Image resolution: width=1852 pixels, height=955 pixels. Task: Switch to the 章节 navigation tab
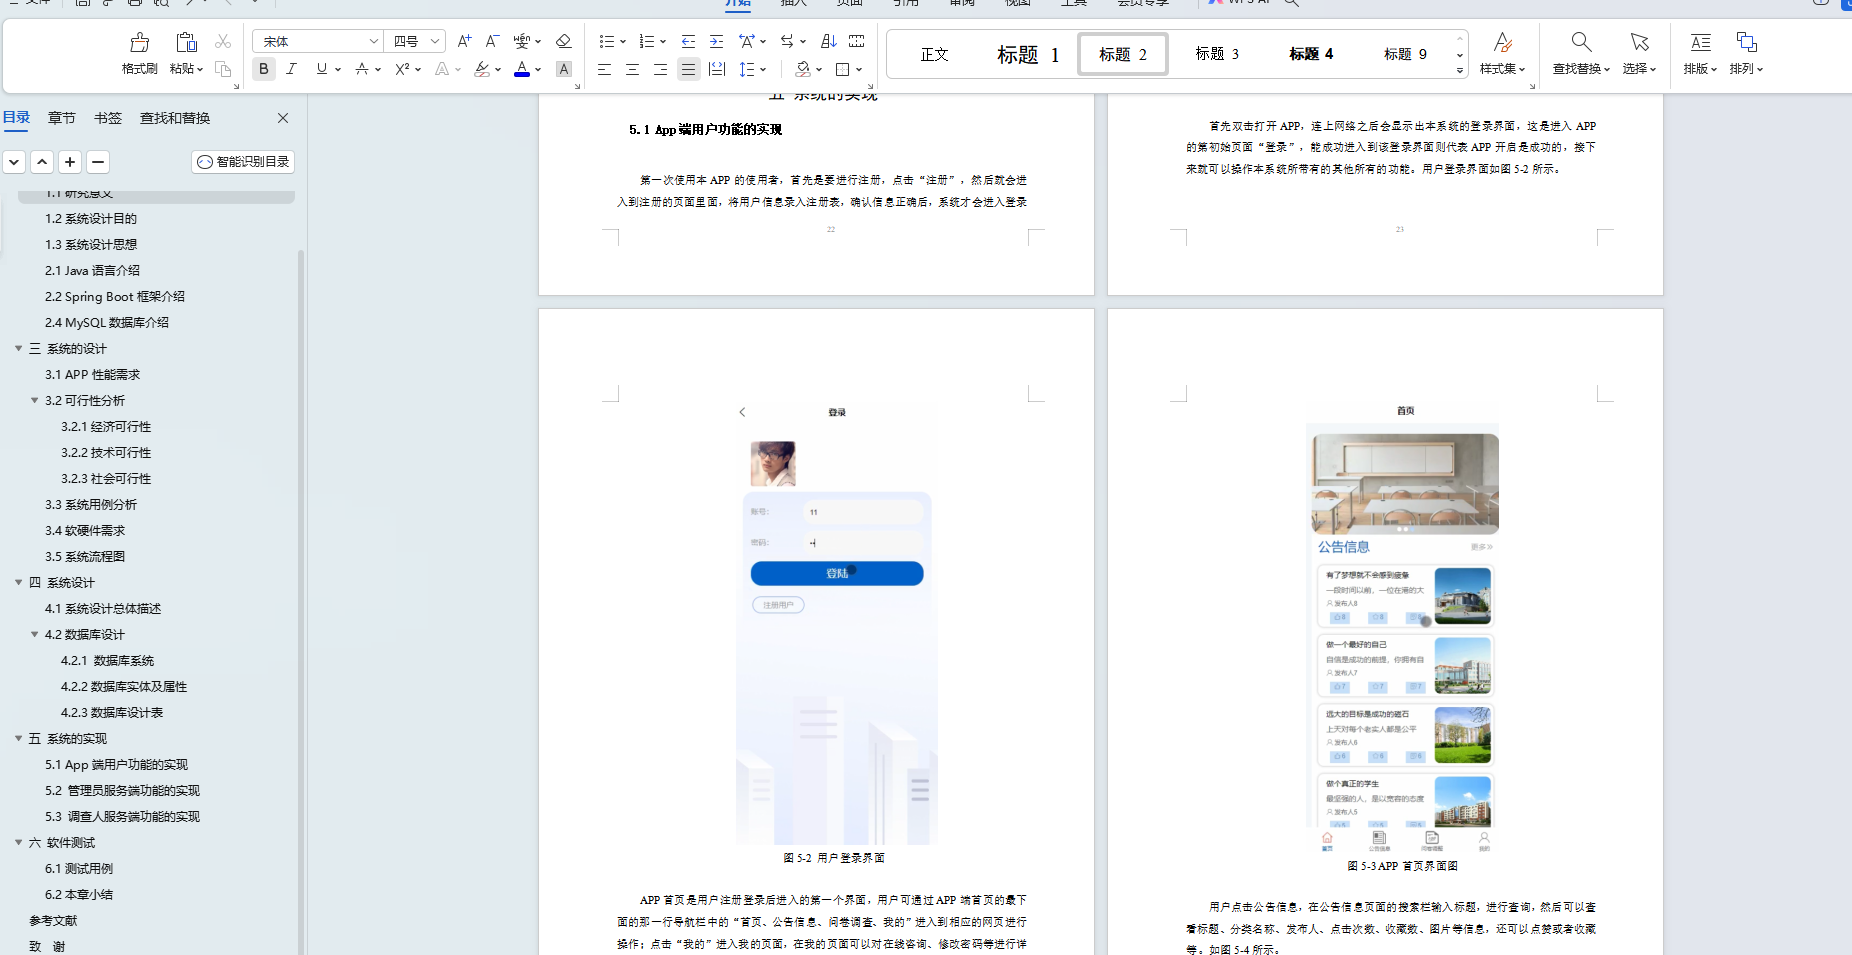pos(62,118)
